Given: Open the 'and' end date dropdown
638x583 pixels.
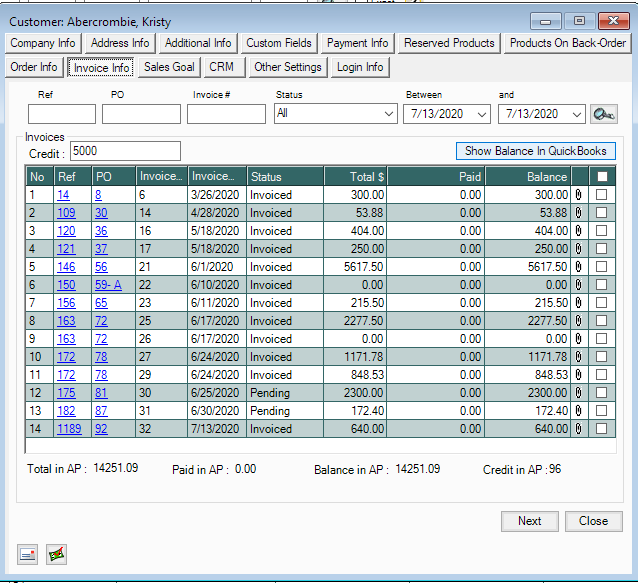Looking at the screenshot, I should pyautogui.click(x=575, y=114).
